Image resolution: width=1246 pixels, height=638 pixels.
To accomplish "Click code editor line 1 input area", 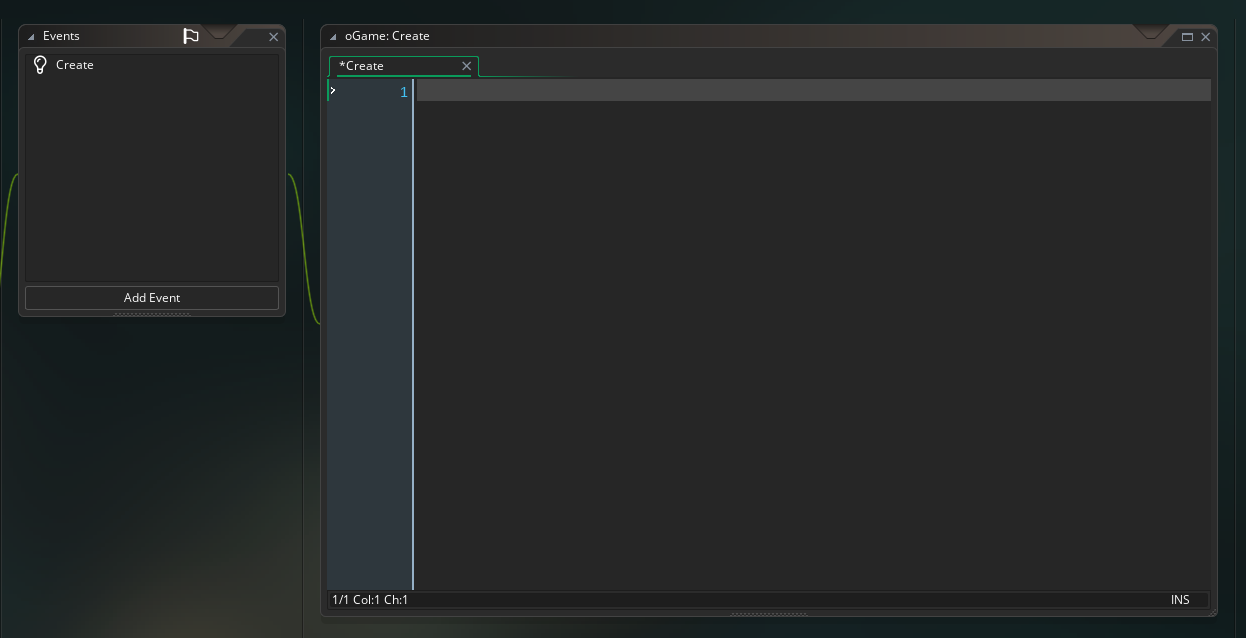I will pyautogui.click(x=813, y=91).
